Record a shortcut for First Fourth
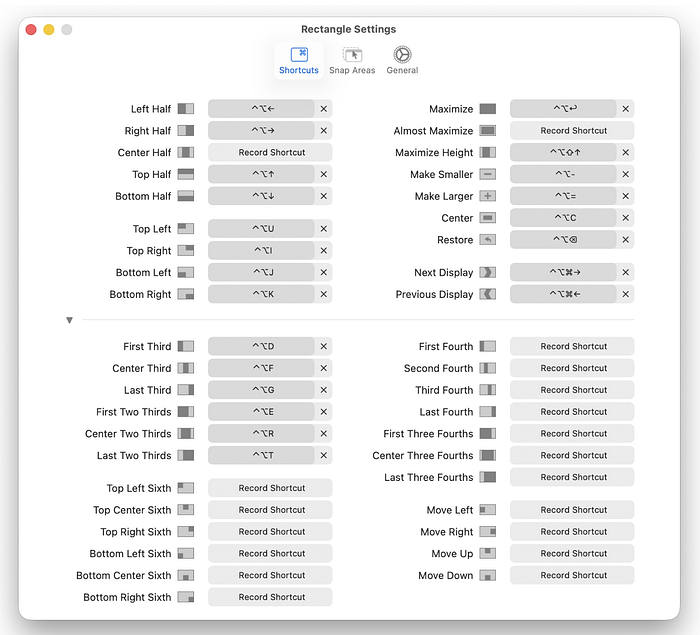This screenshot has width=700, height=635. point(572,346)
